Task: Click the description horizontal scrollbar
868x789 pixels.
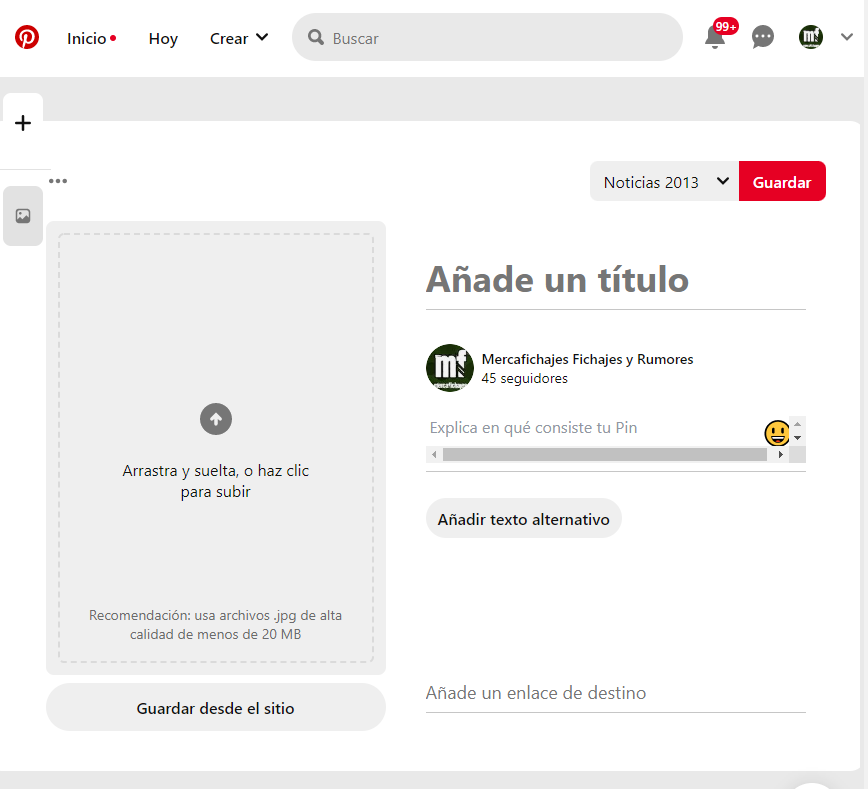Action: tap(604, 455)
